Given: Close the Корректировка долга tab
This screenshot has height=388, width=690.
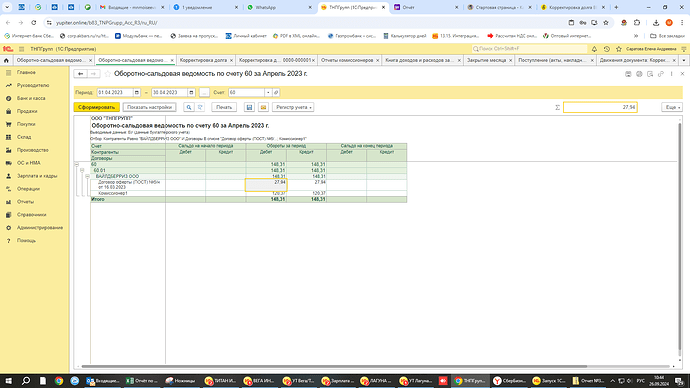Looking at the screenshot, I should tap(231, 61).
